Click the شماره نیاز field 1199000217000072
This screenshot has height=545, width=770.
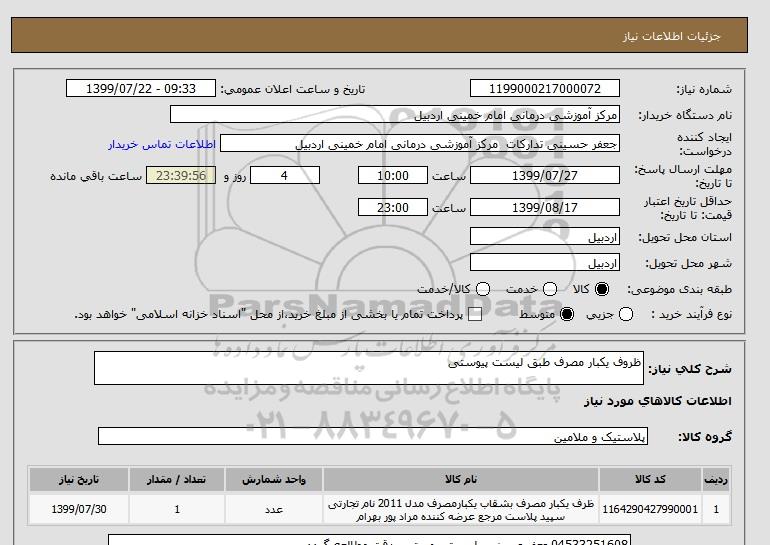[545, 88]
